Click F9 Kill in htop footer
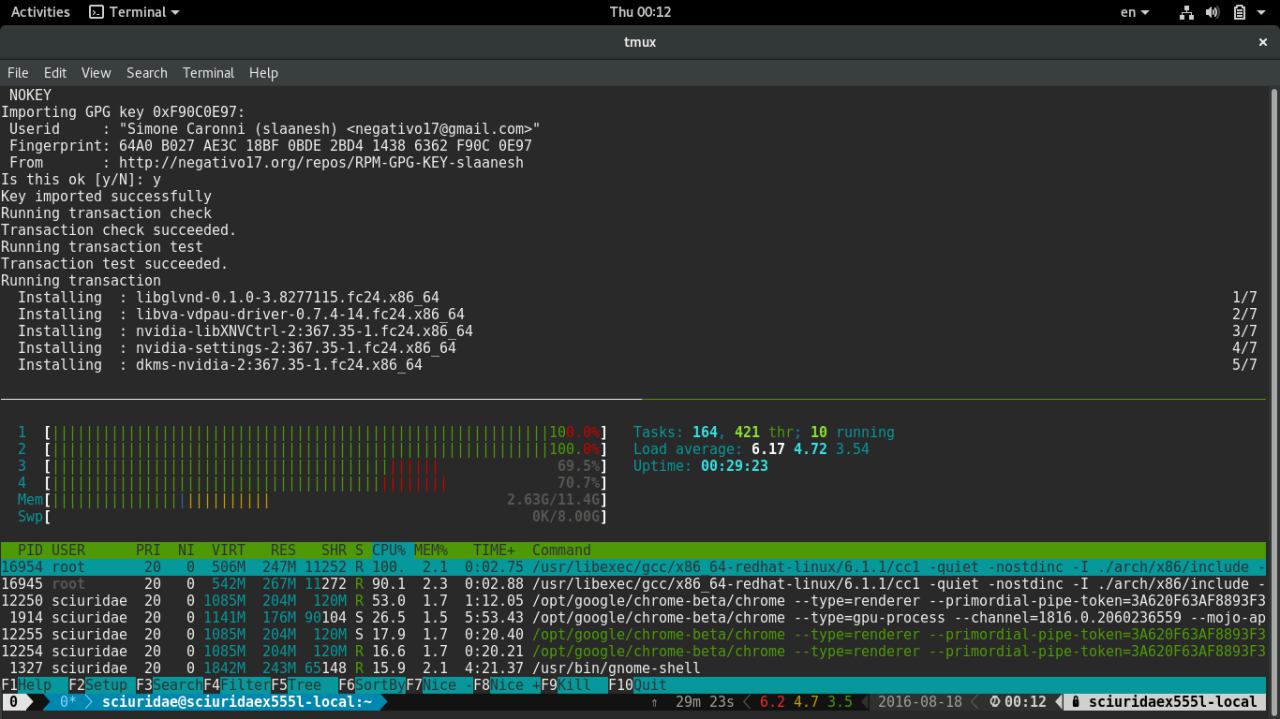 [573, 685]
